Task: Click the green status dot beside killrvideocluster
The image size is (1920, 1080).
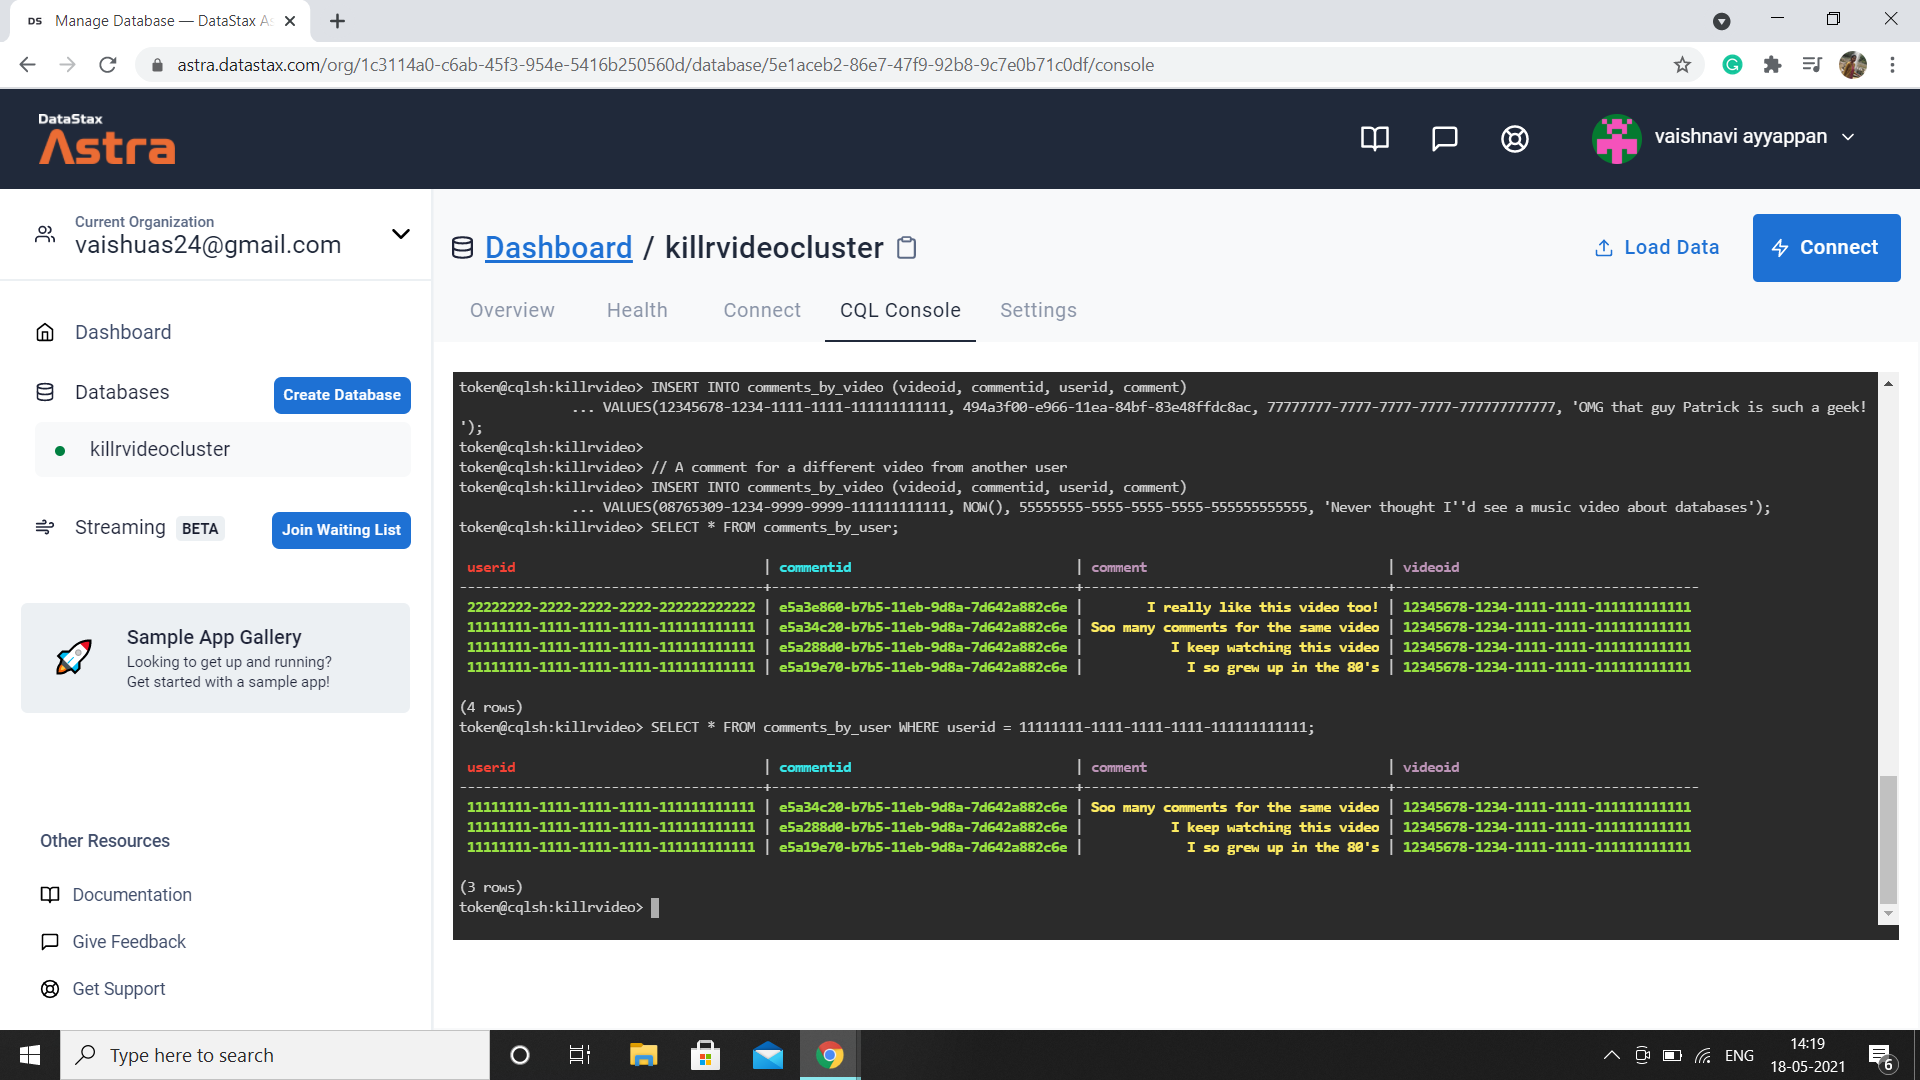Action: [x=62, y=450]
